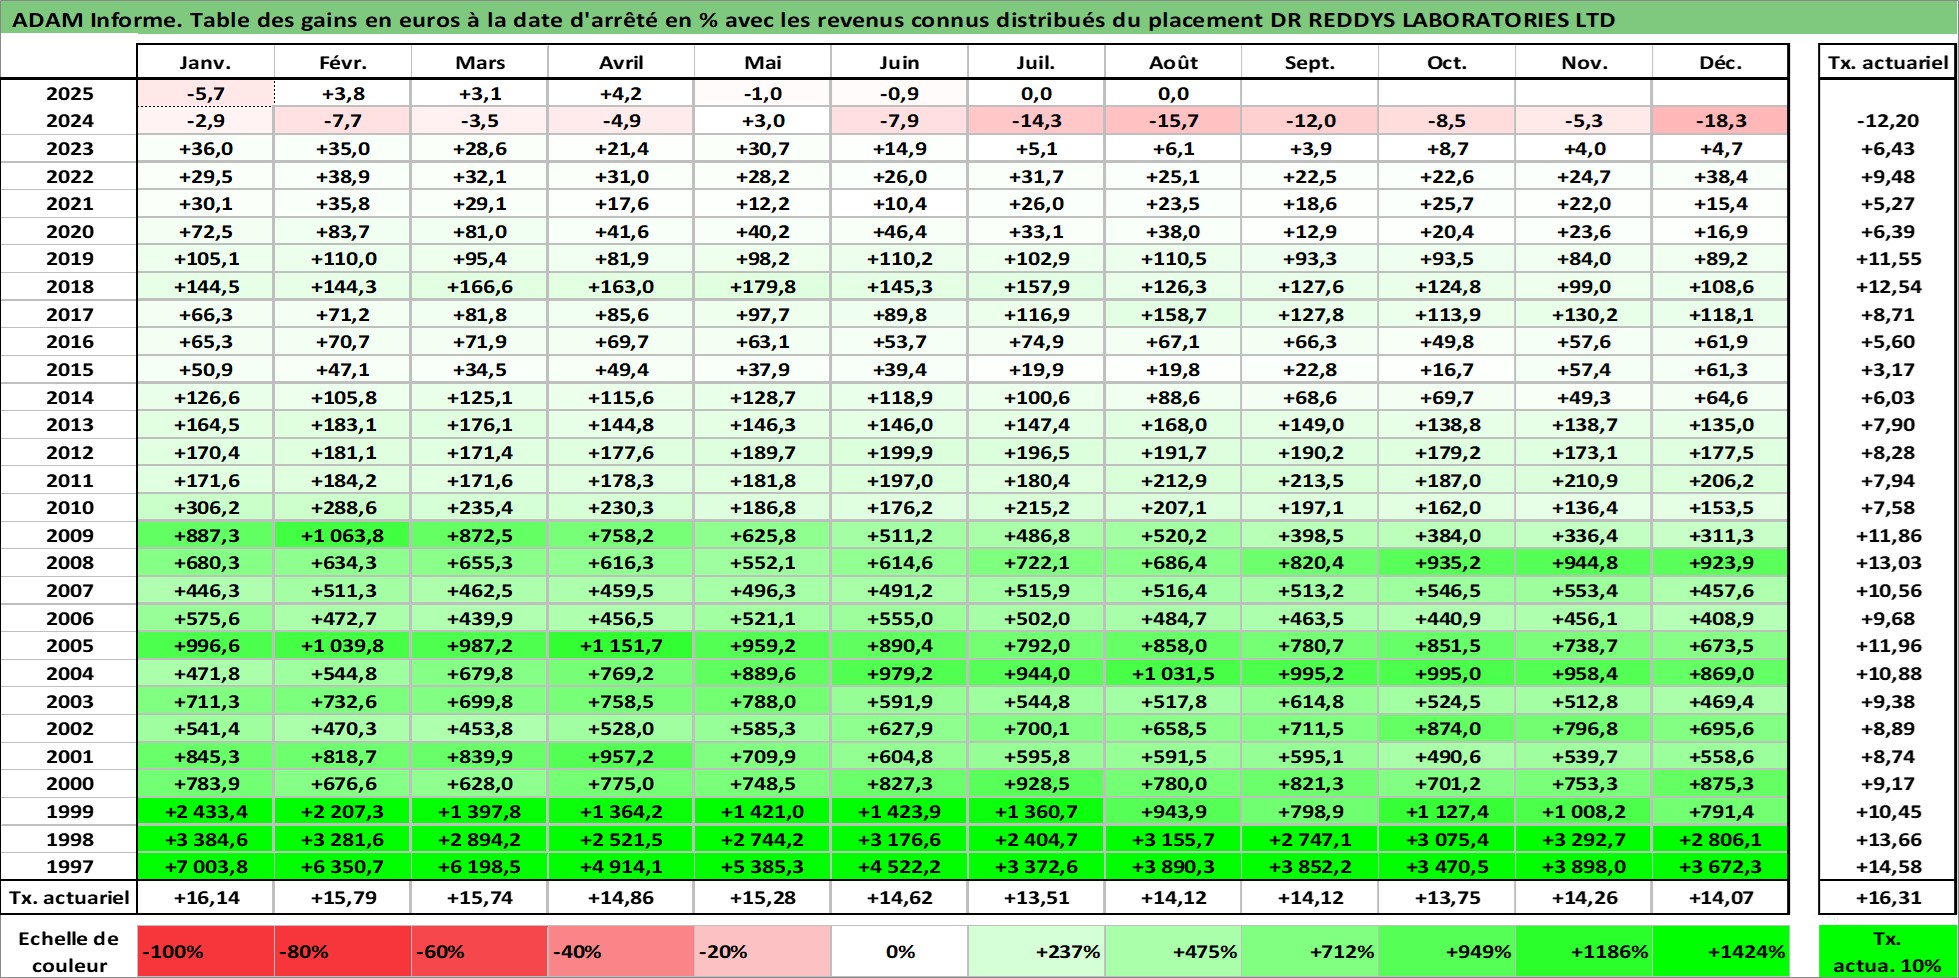Select cell +36,0 for January 2023

coord(205,148)
